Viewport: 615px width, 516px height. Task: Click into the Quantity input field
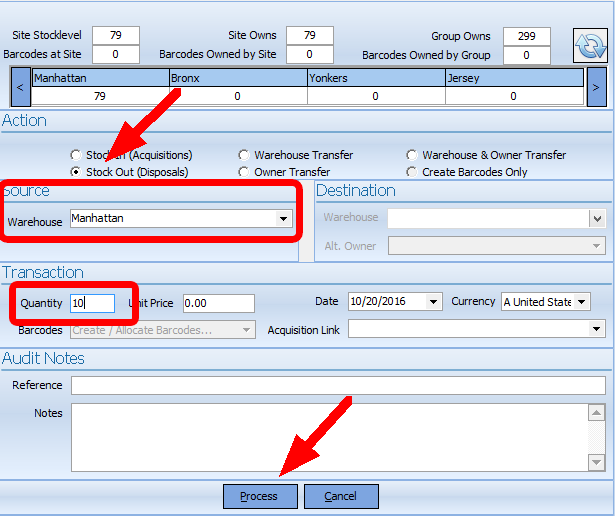pos(92,303)
